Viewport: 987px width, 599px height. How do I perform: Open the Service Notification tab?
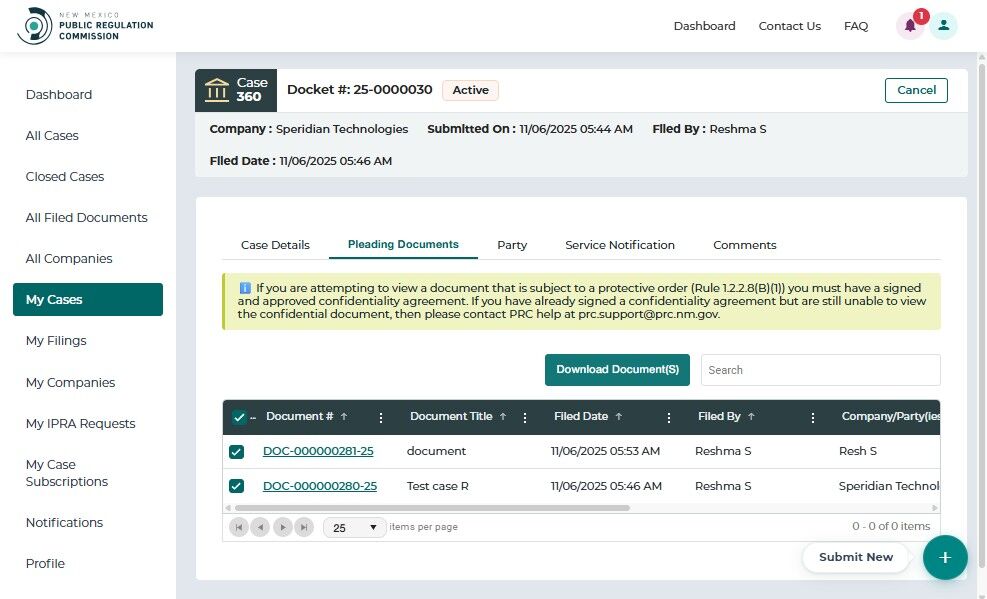(619, 245)
